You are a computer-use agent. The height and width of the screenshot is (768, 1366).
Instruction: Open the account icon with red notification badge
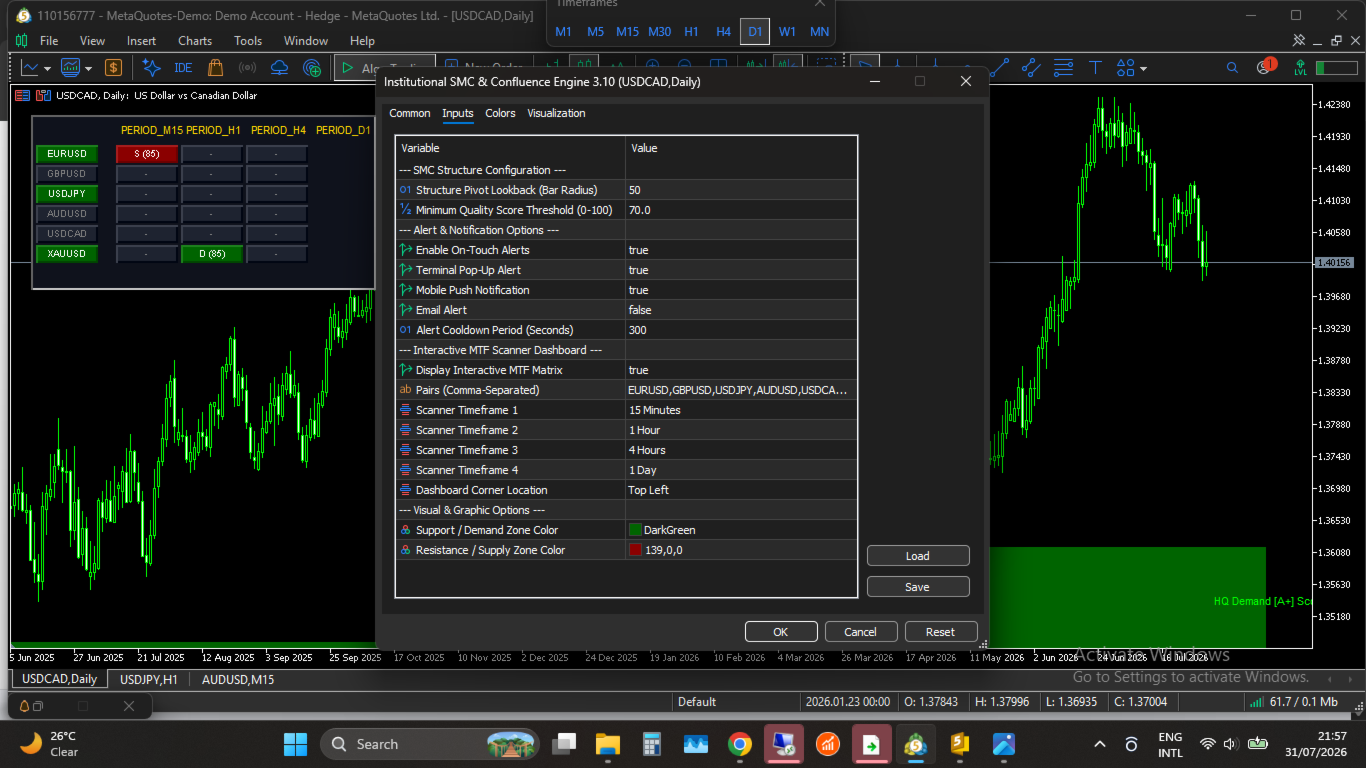1265,67
